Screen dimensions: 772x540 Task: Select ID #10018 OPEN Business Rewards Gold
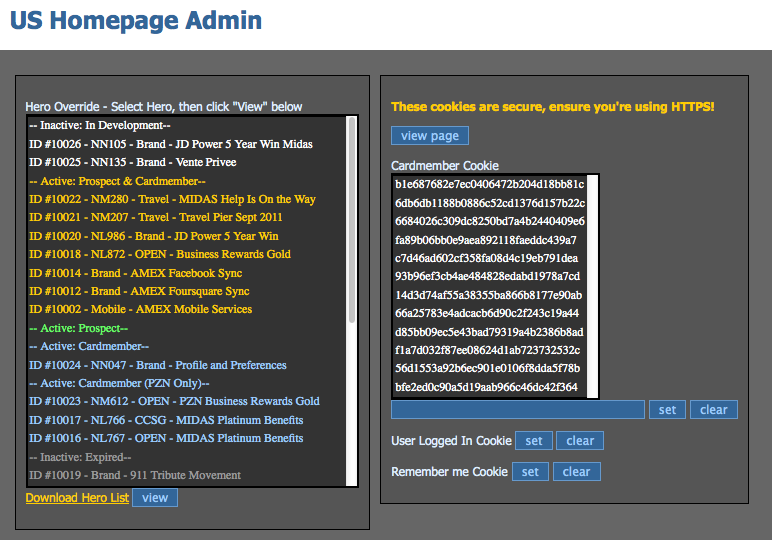click(x=159, y=254)
